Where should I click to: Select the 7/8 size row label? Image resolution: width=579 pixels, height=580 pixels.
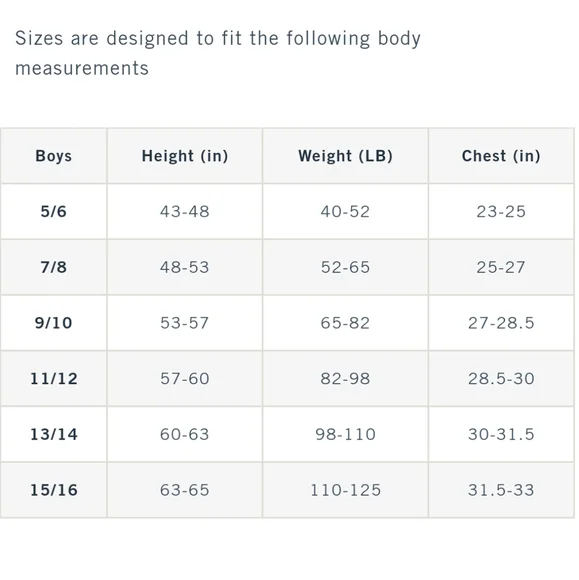[54, 267]
